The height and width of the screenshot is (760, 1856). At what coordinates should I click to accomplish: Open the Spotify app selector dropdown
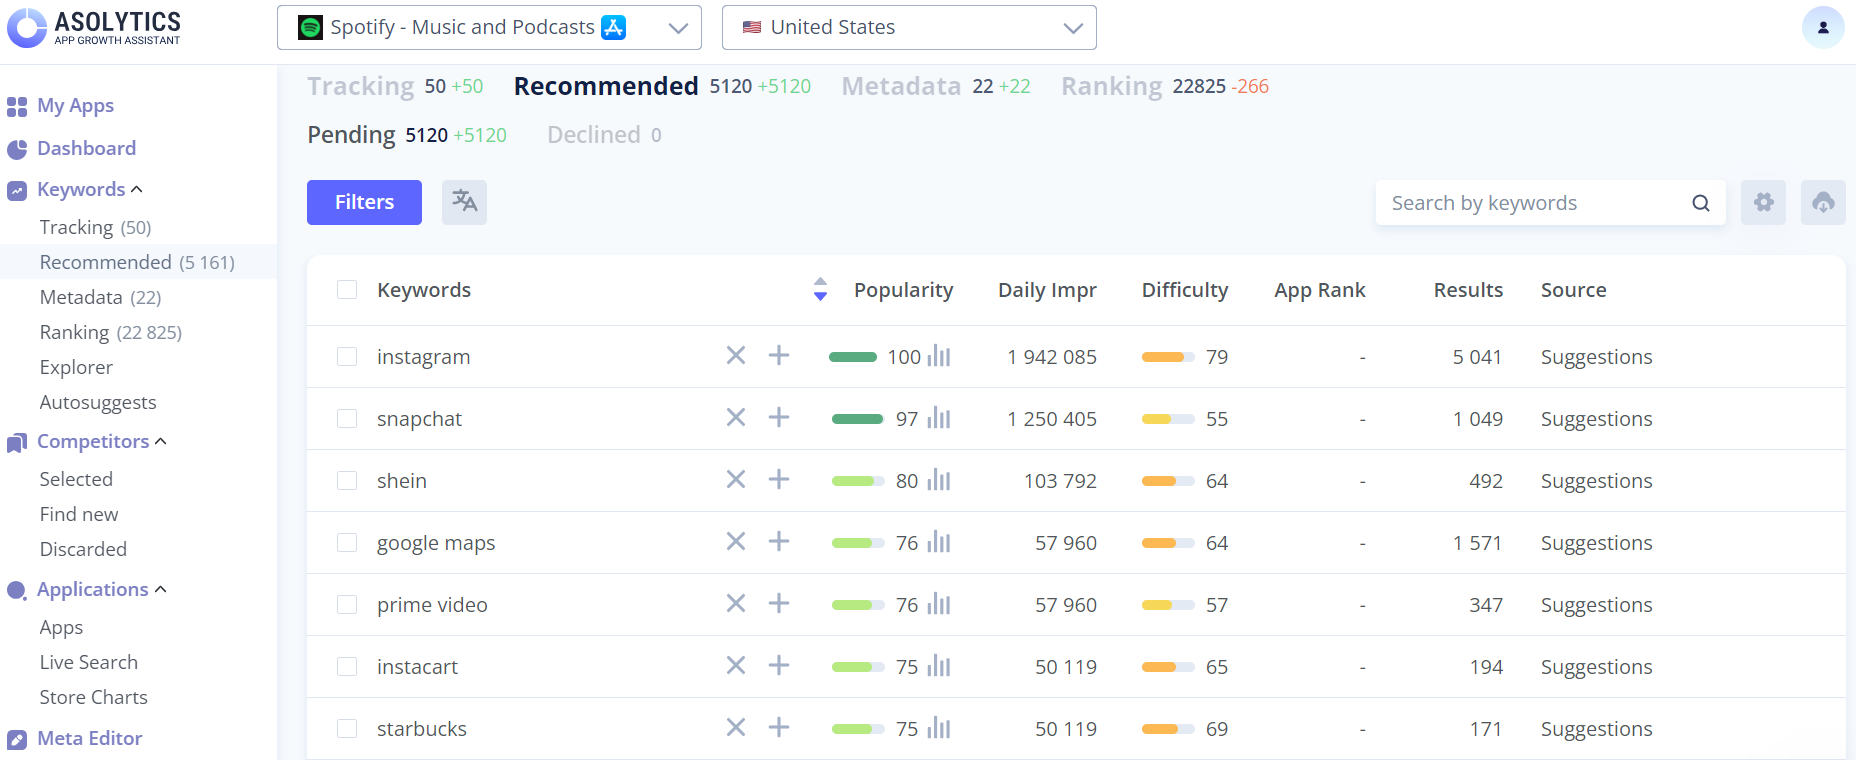tap(489, 27)
